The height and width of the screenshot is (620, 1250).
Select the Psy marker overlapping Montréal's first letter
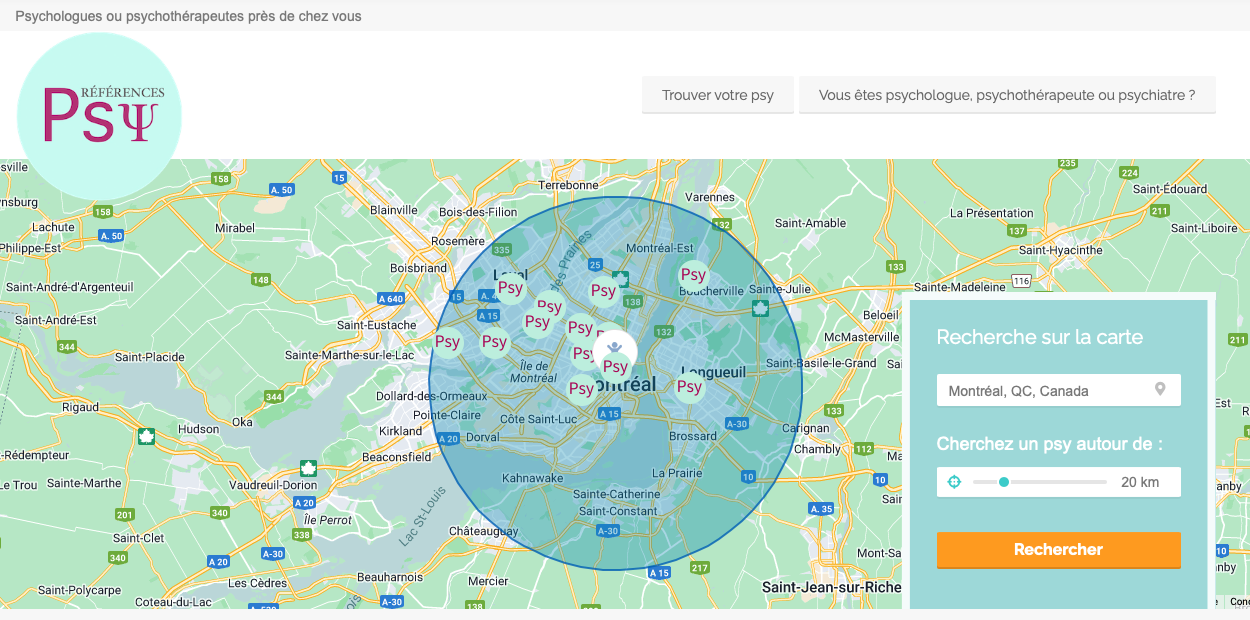[x=581, y=389]
